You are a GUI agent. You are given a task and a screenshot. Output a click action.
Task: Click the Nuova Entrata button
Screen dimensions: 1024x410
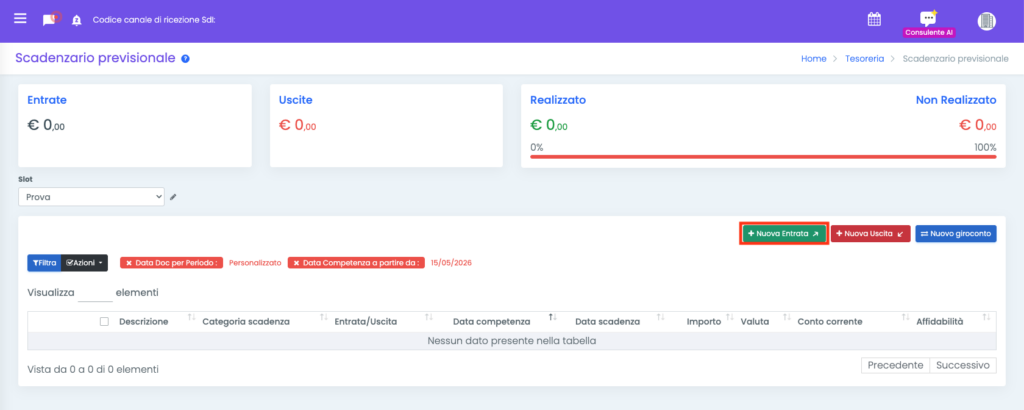click(784, 233)
